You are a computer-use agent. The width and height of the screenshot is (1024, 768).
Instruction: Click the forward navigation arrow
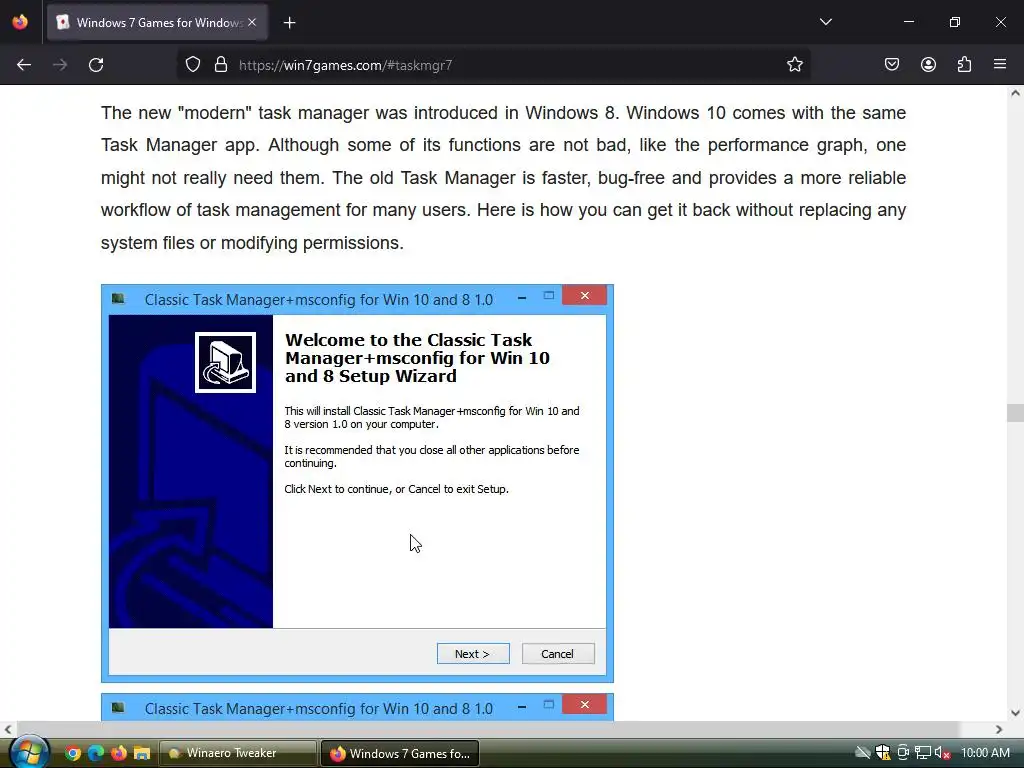(60, 65)
